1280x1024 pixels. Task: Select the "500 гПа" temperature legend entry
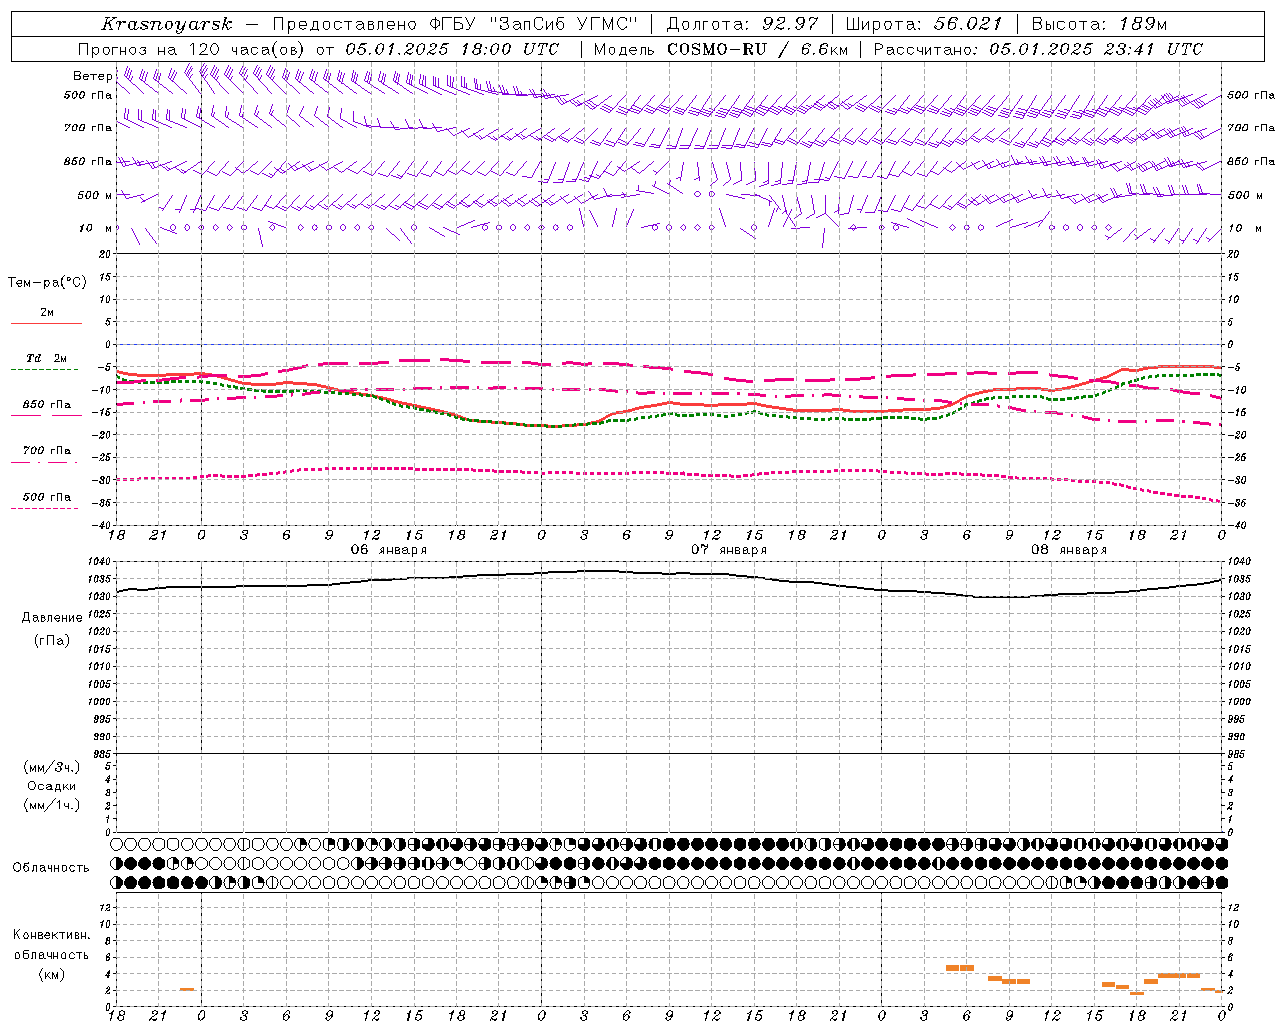47,497
